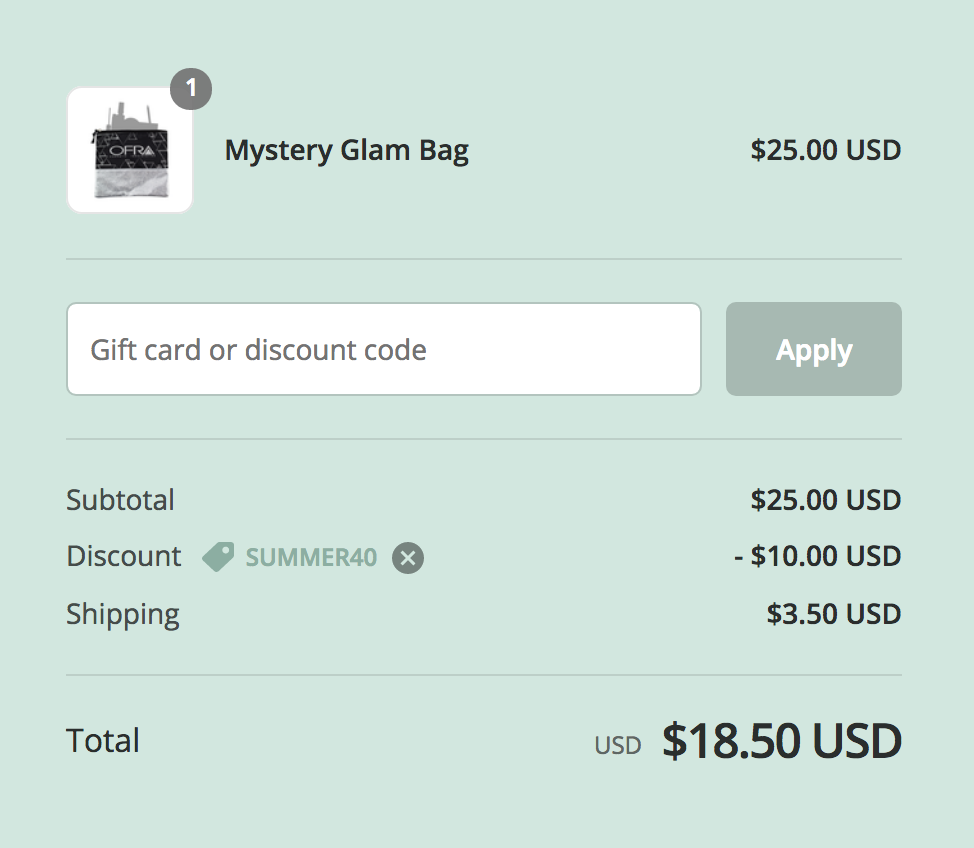This screenshot has height=848, width=974.
Task: Click the product price $25.00 USD
Action: click(826, 150)
